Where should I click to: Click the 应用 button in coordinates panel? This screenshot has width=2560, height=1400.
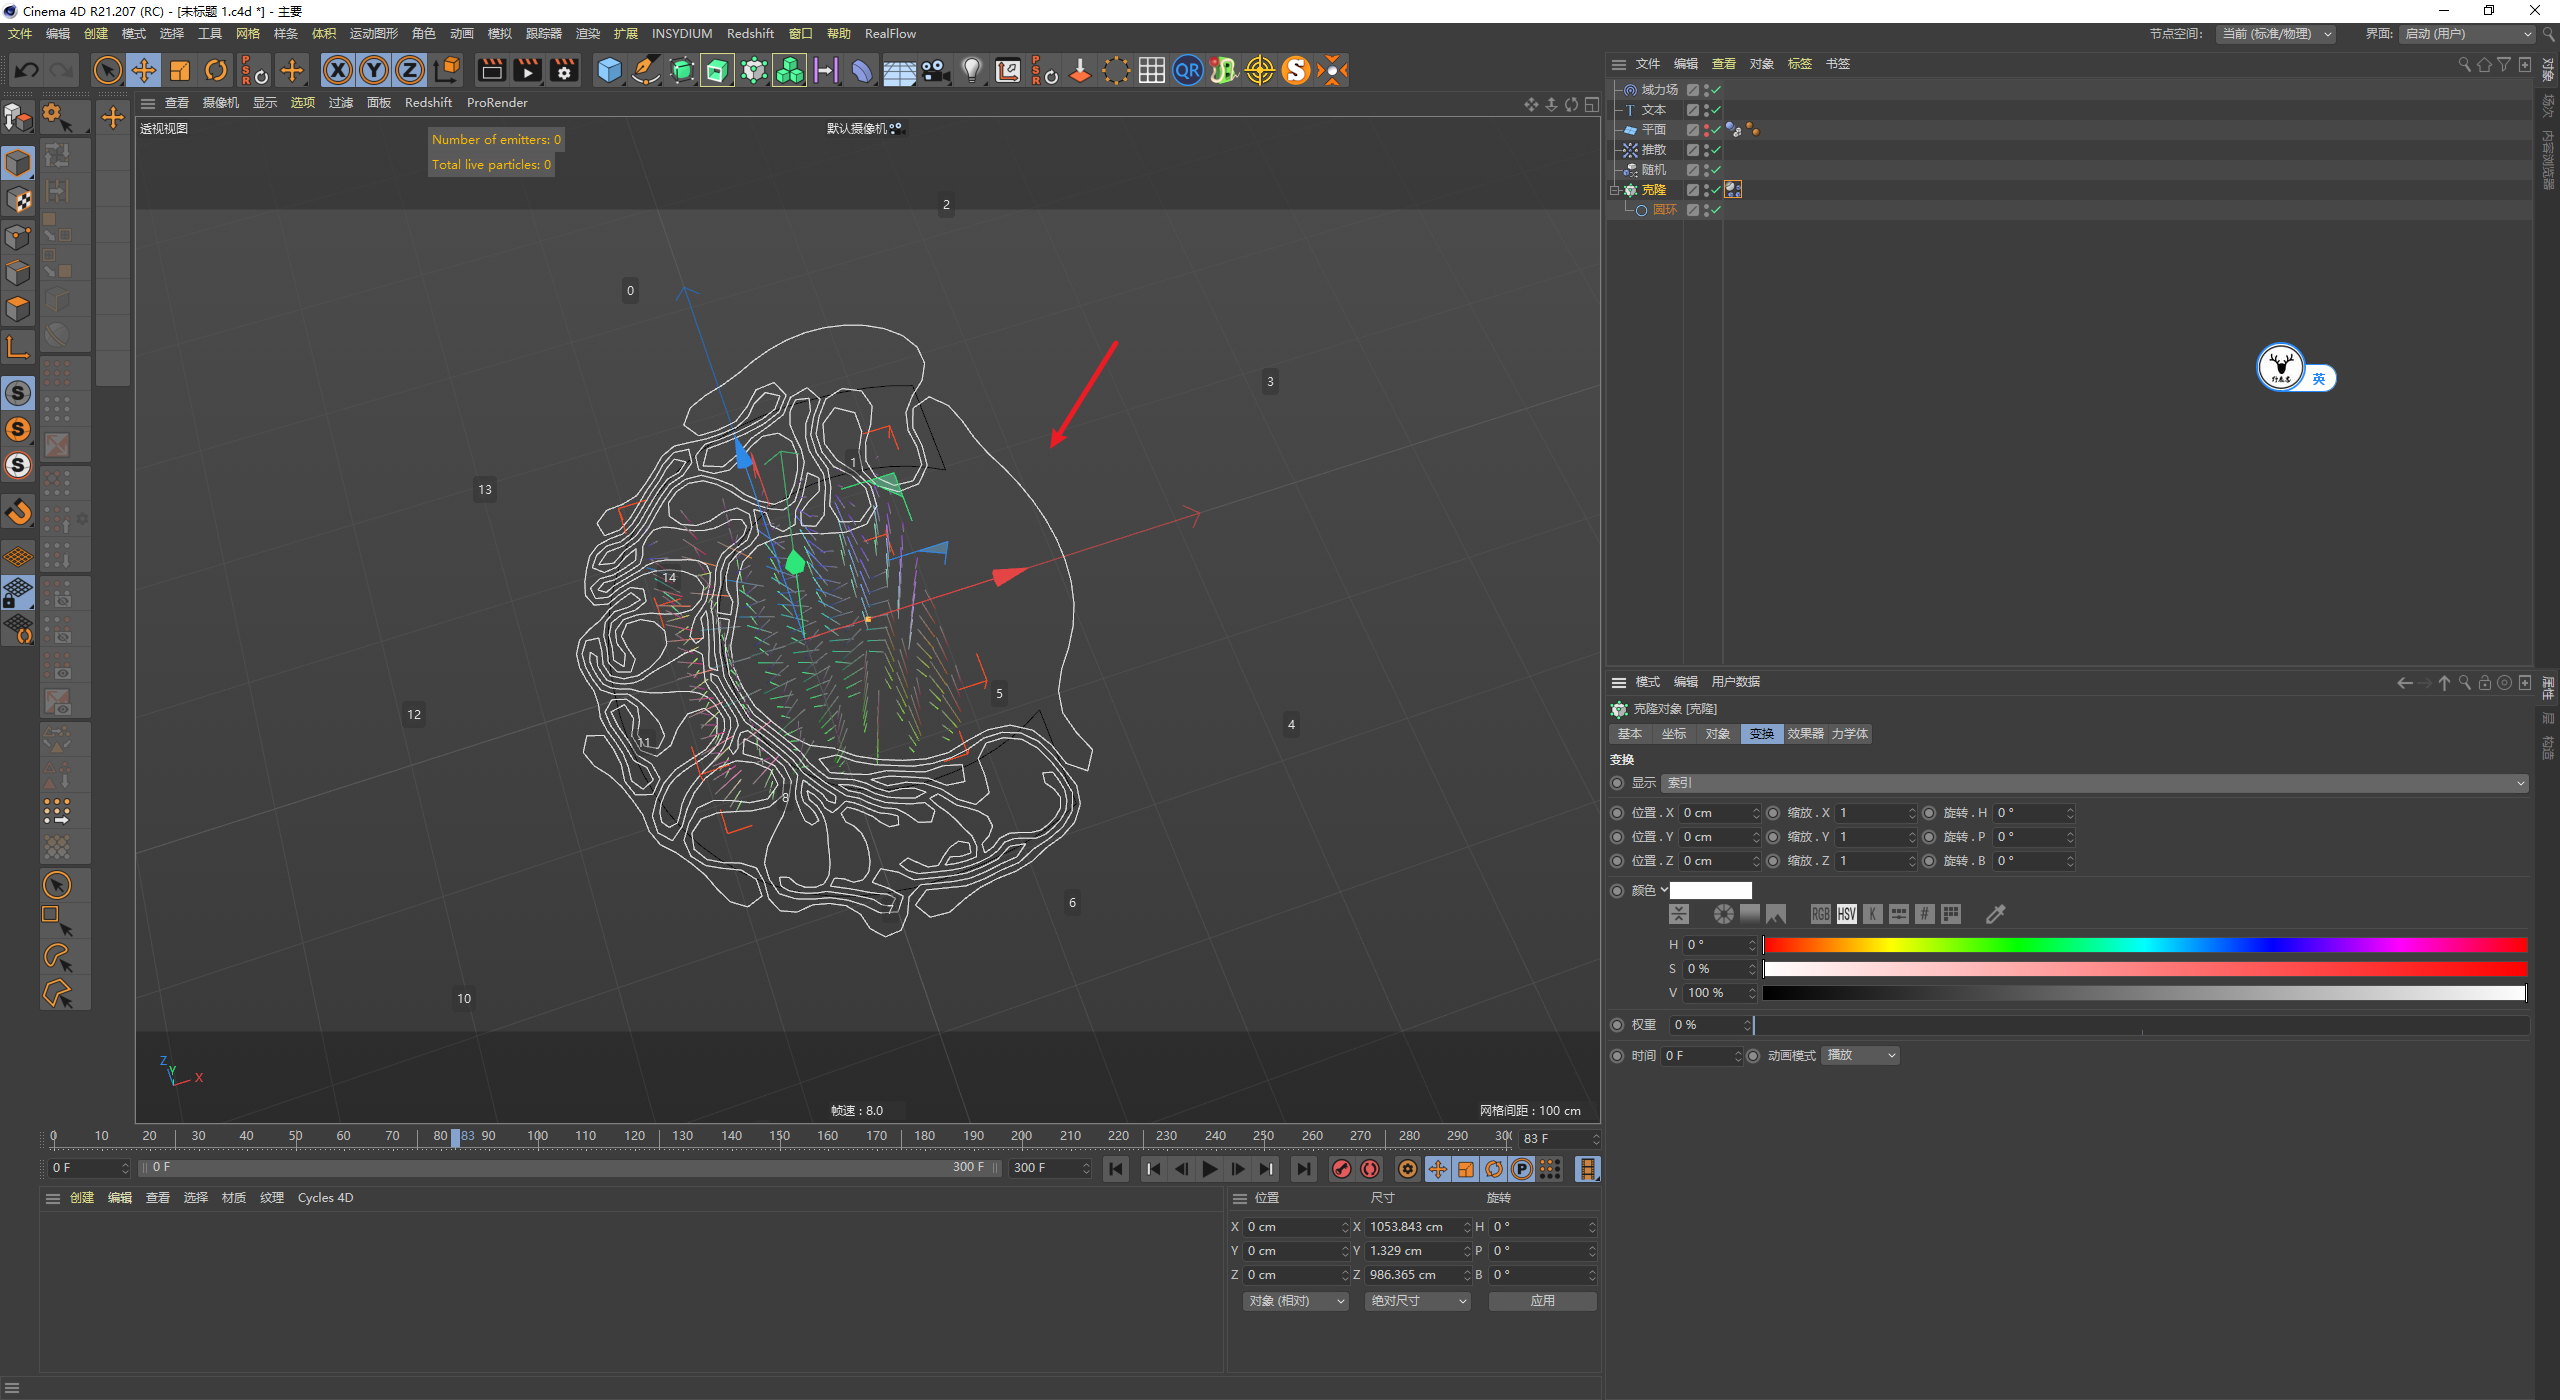point(1542,1301)
